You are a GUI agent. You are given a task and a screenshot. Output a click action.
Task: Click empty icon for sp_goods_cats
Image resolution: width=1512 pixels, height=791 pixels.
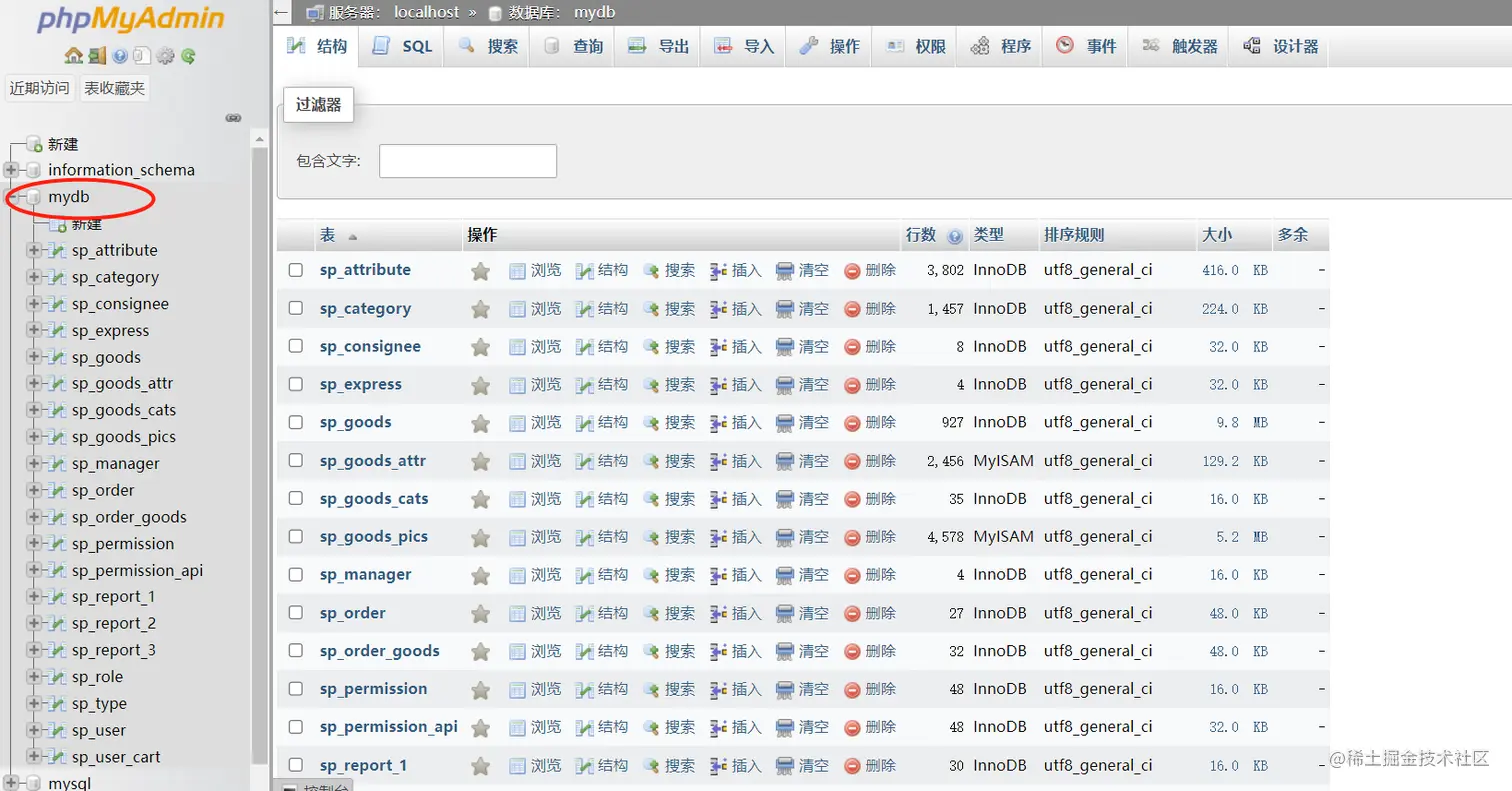coord(785,499)
